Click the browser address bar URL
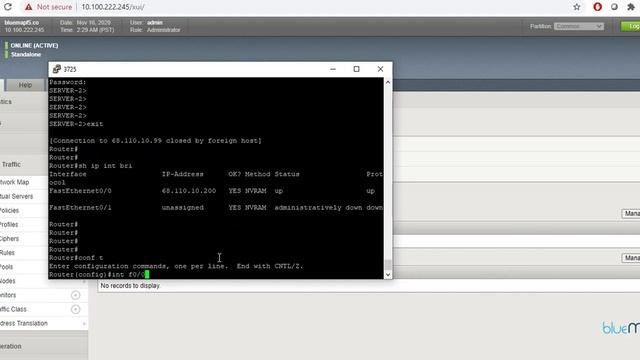Image resolution: width=640 pixels, height=360 pixels. click(113, 7)
